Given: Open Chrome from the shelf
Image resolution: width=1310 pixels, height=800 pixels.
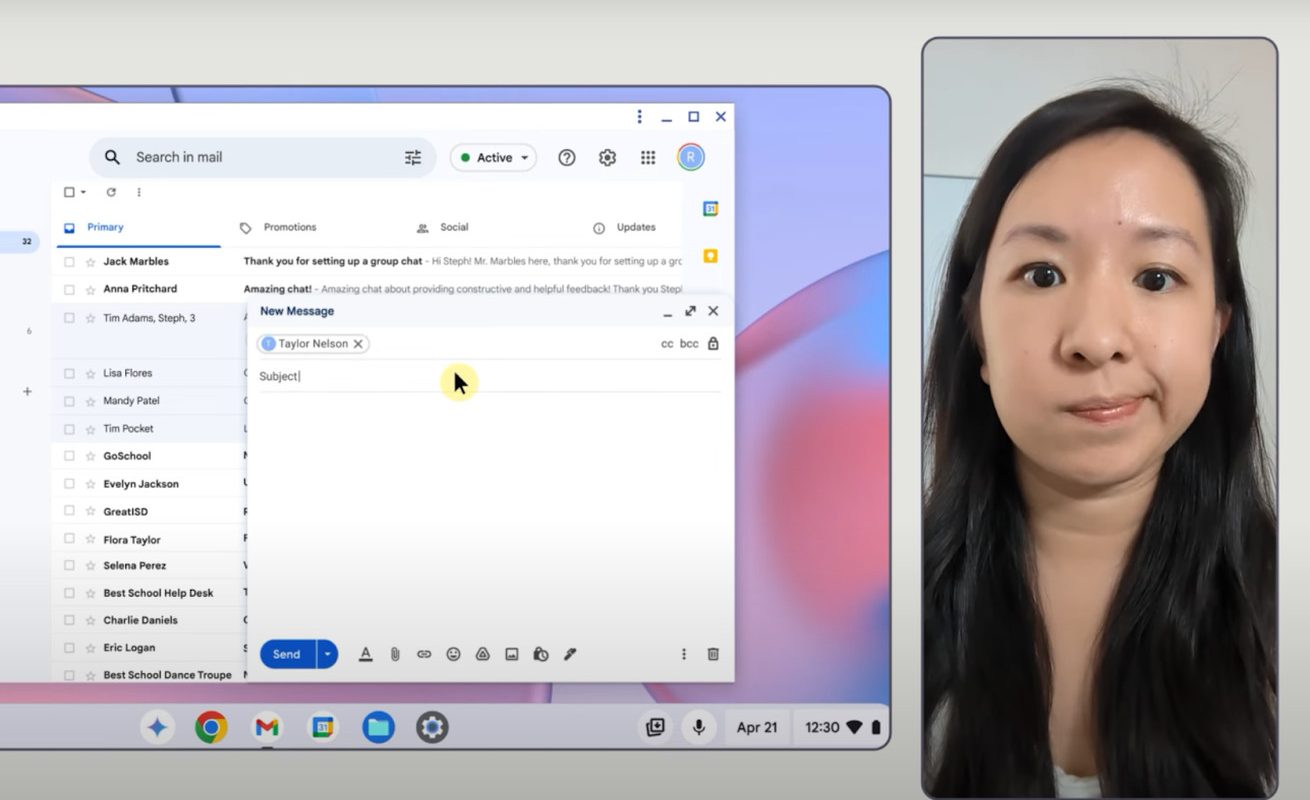Looking at the screenshot, I should pos(211,727).
